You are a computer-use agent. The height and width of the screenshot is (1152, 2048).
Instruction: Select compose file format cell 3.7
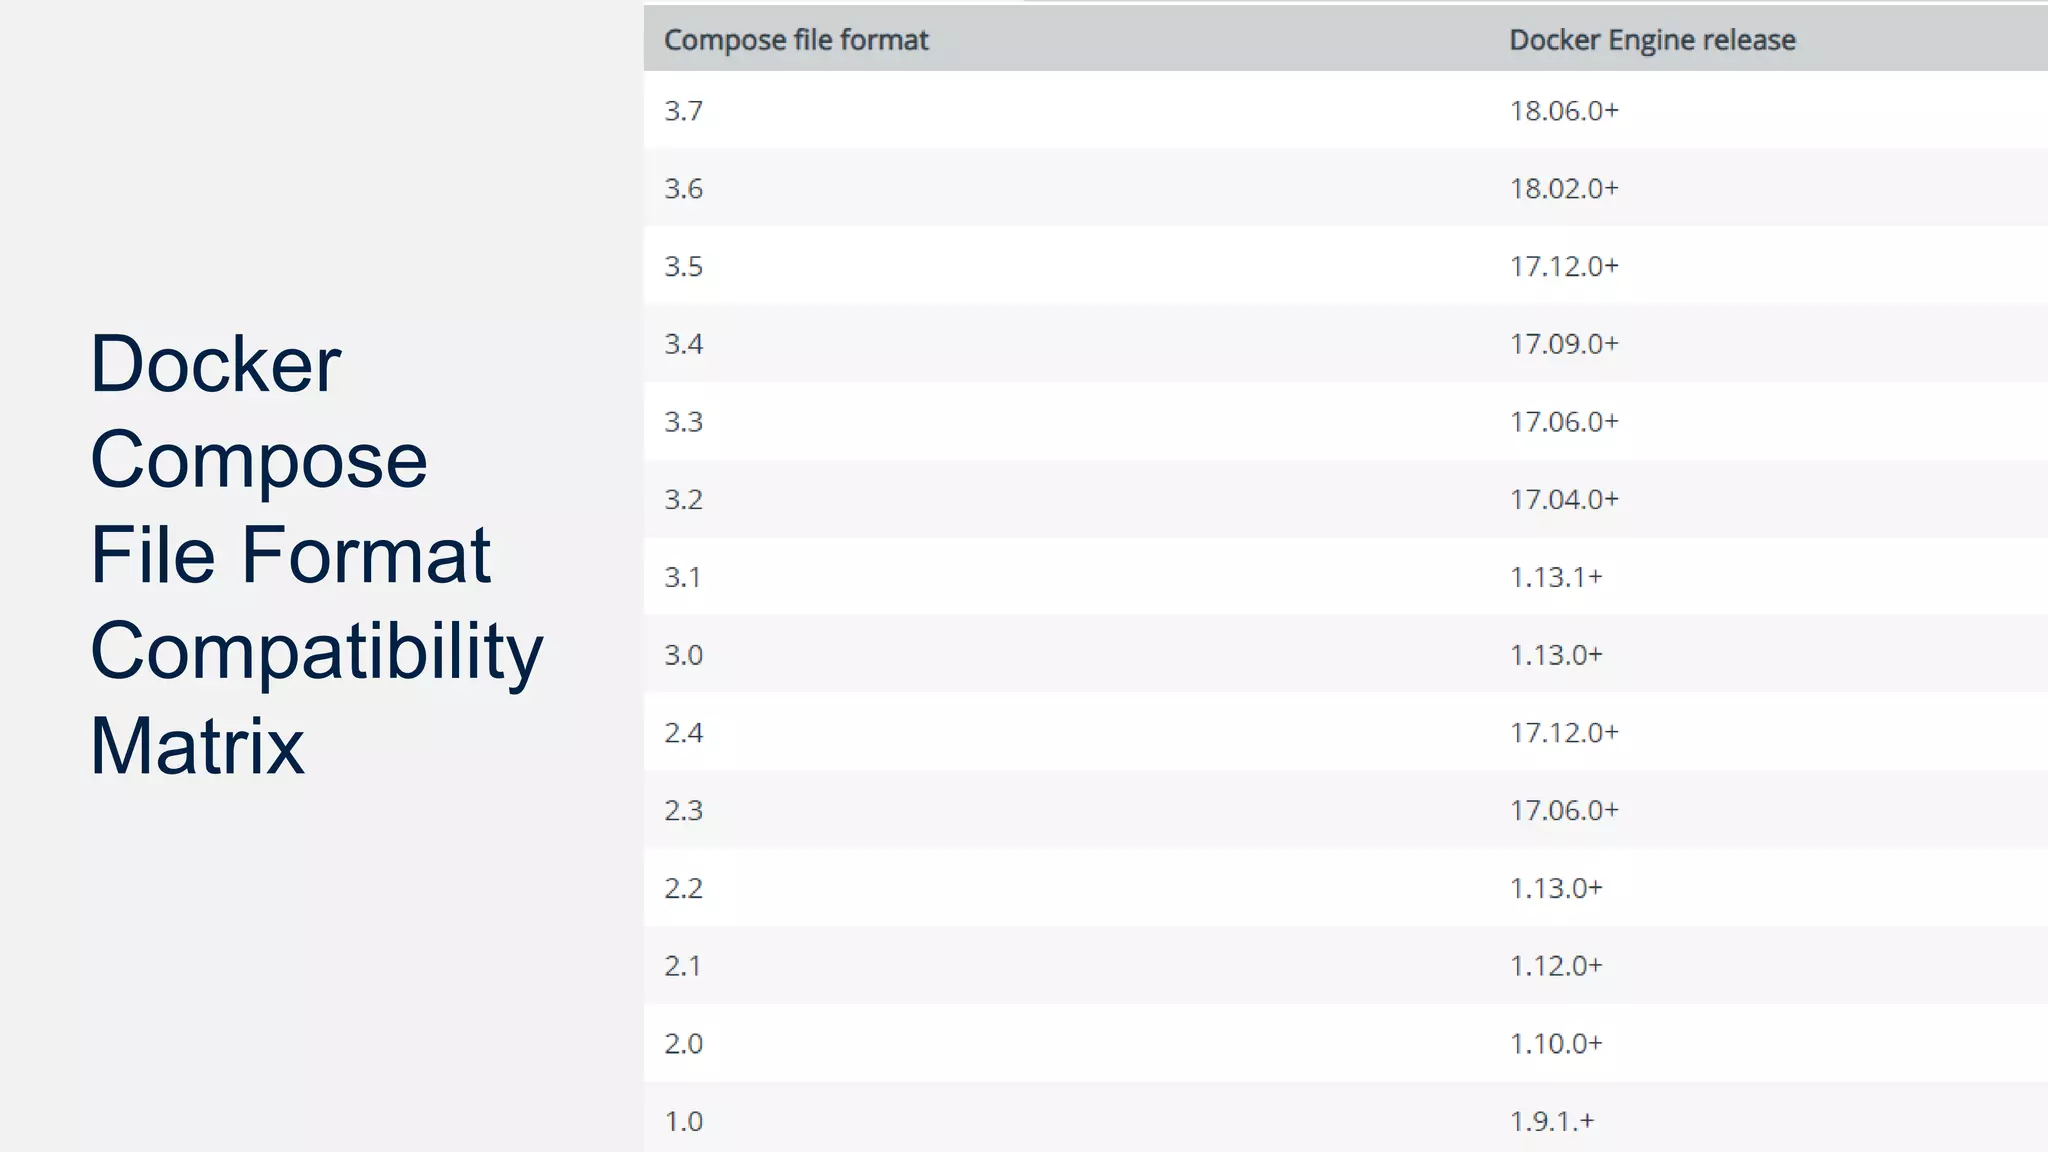click(684, 111)
